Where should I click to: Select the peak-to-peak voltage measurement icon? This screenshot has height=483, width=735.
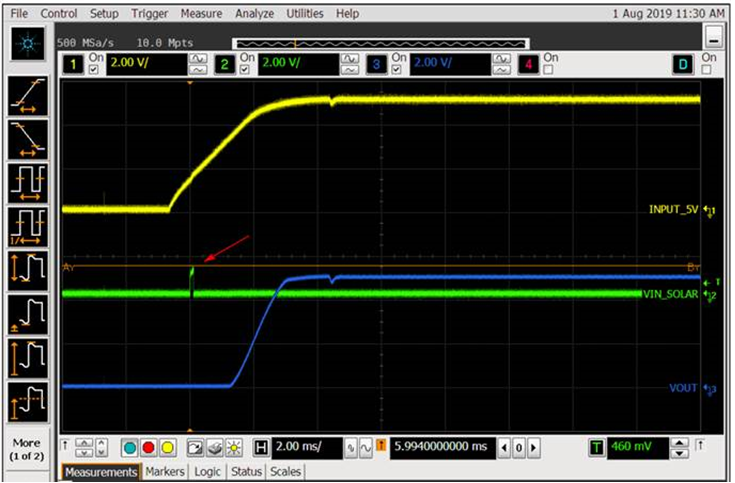point(28,271)
